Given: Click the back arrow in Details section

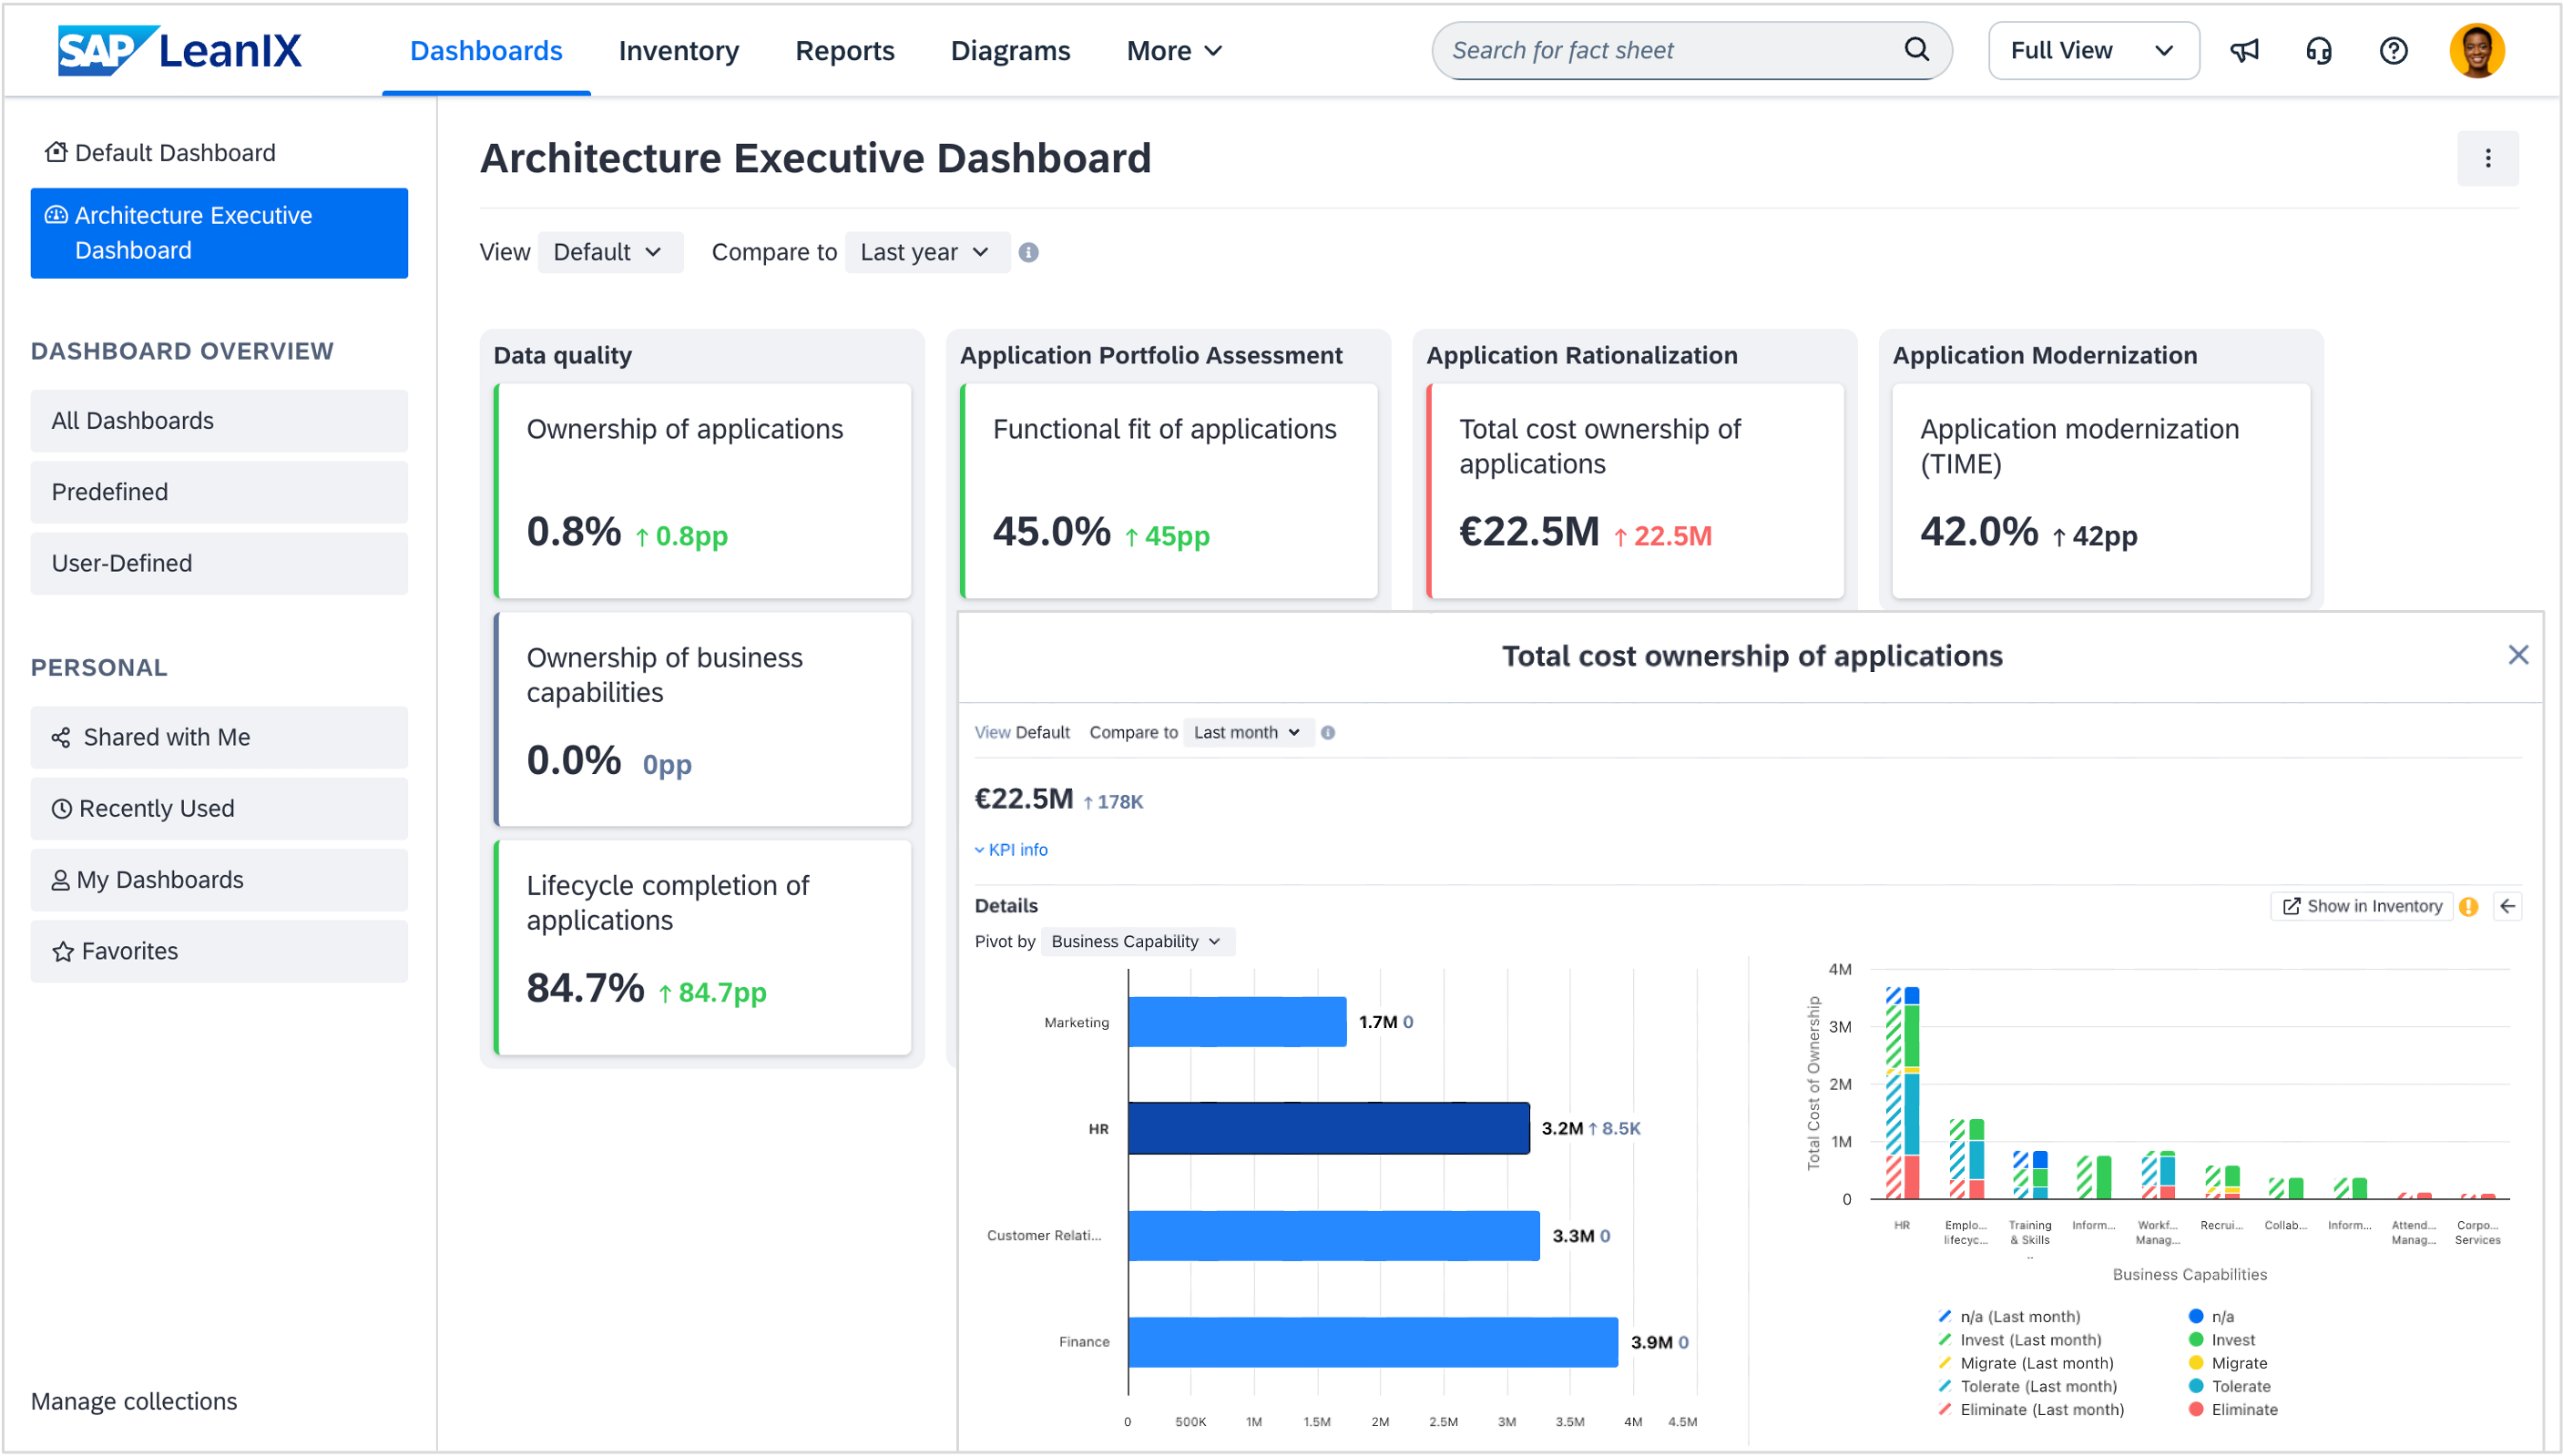Looking at the screenshot, I should (2507, 907).
